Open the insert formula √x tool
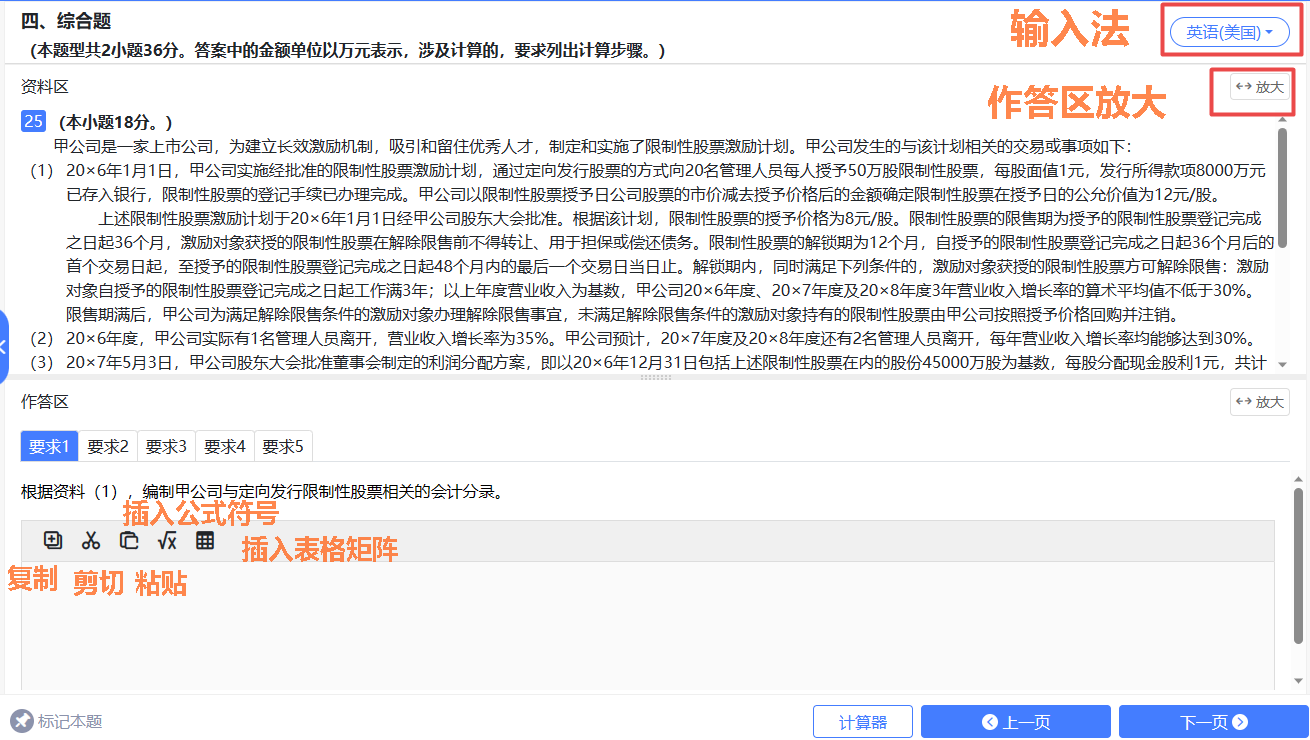This screenshot has height=740, width=1310. click(x=166, y=540)
